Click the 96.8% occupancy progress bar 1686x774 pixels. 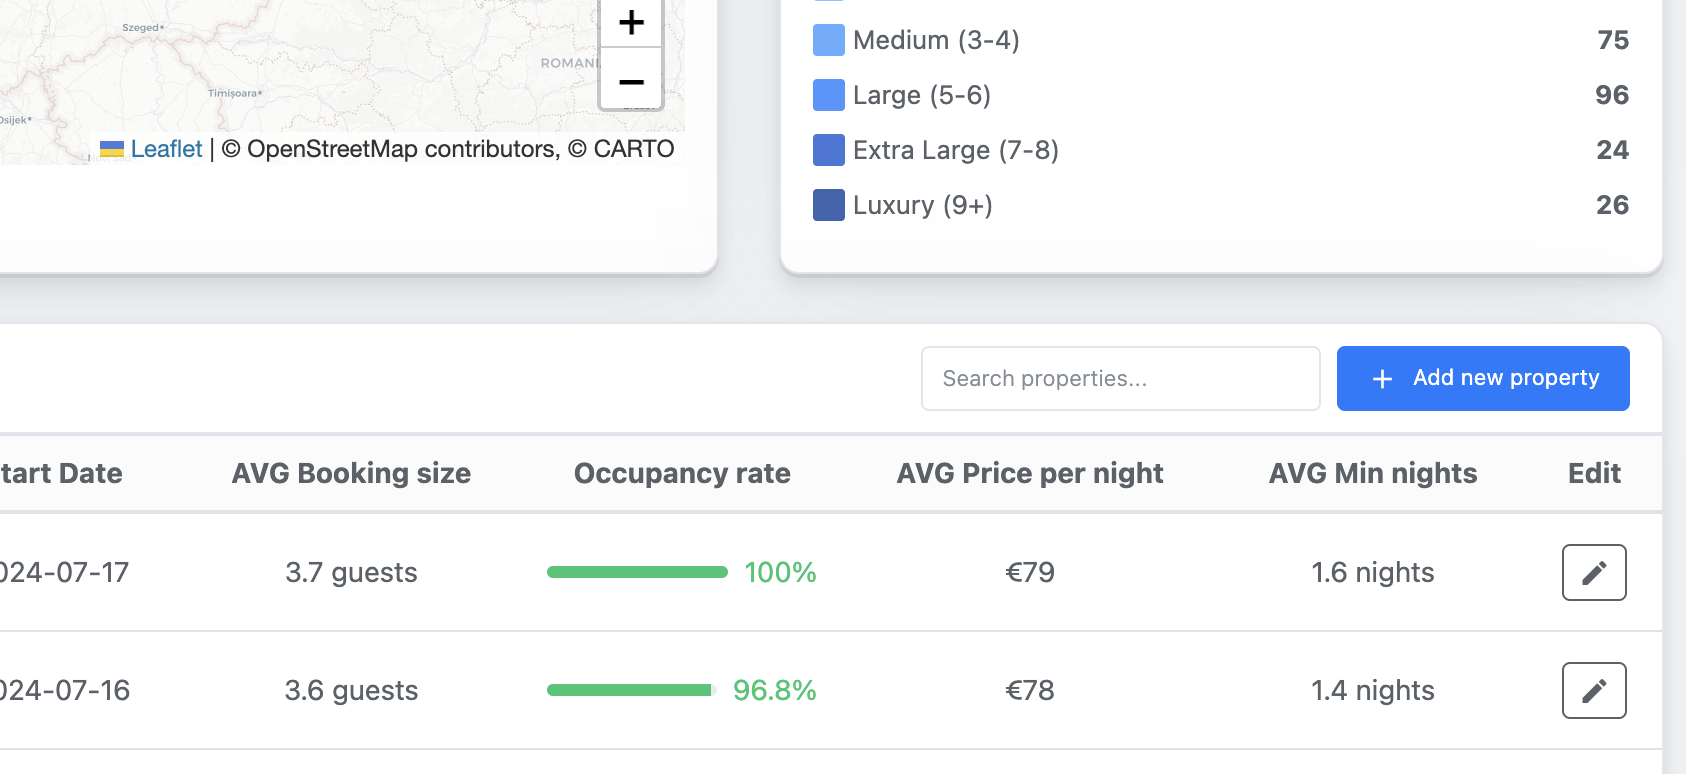(x=630, y=690)
